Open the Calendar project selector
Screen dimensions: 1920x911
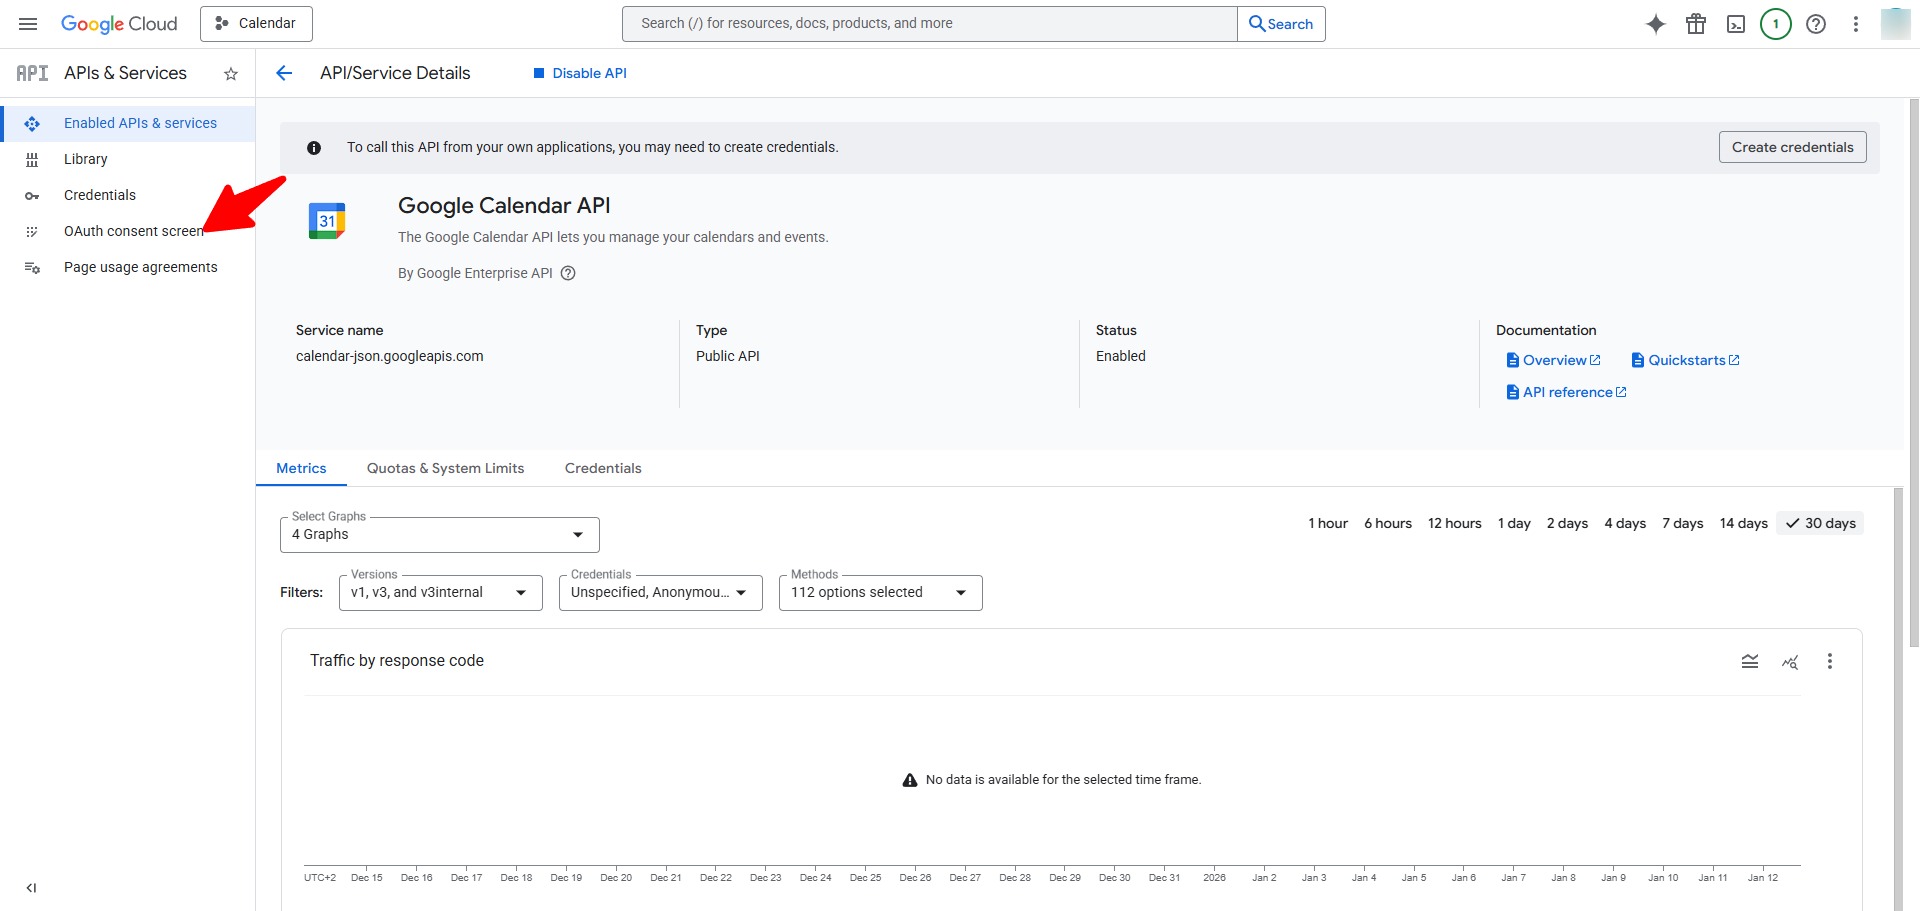pyautogui.click(x=256, y=24)
